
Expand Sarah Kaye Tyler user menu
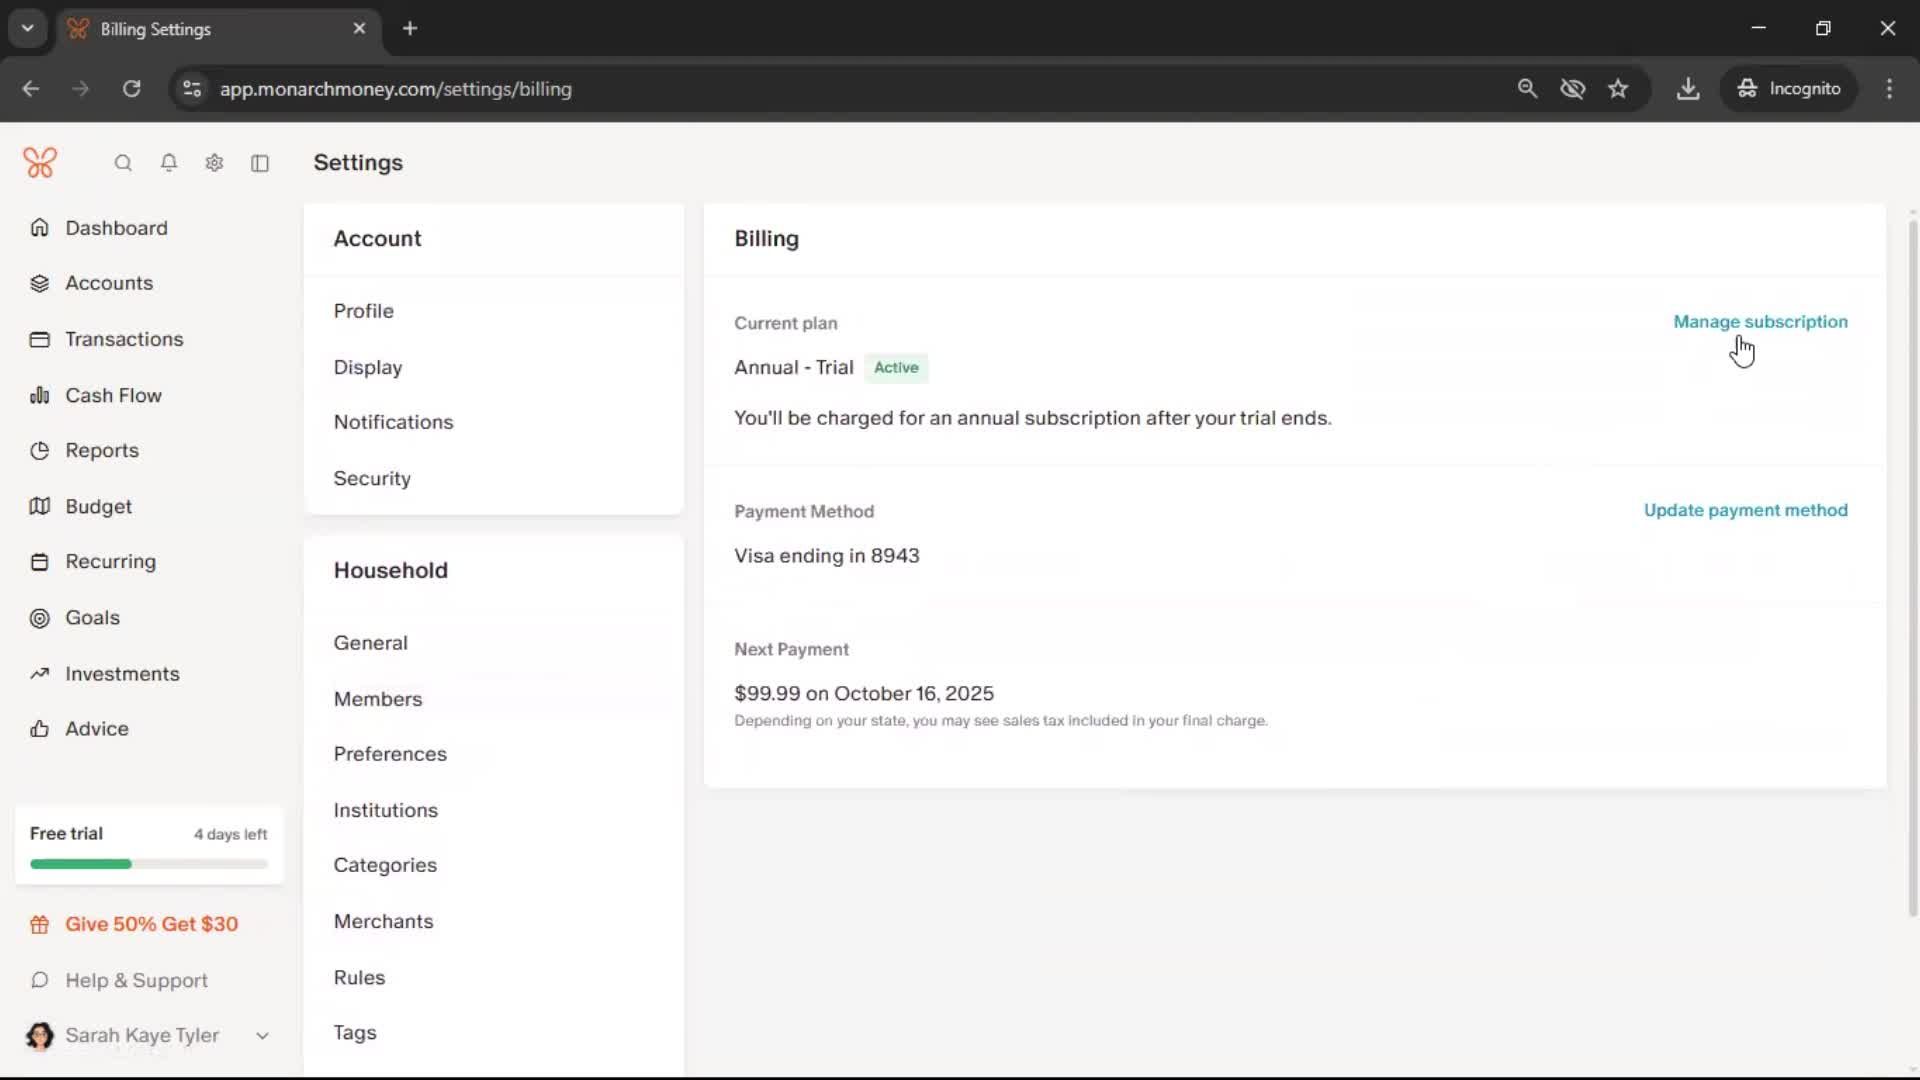coord(262,1036)
